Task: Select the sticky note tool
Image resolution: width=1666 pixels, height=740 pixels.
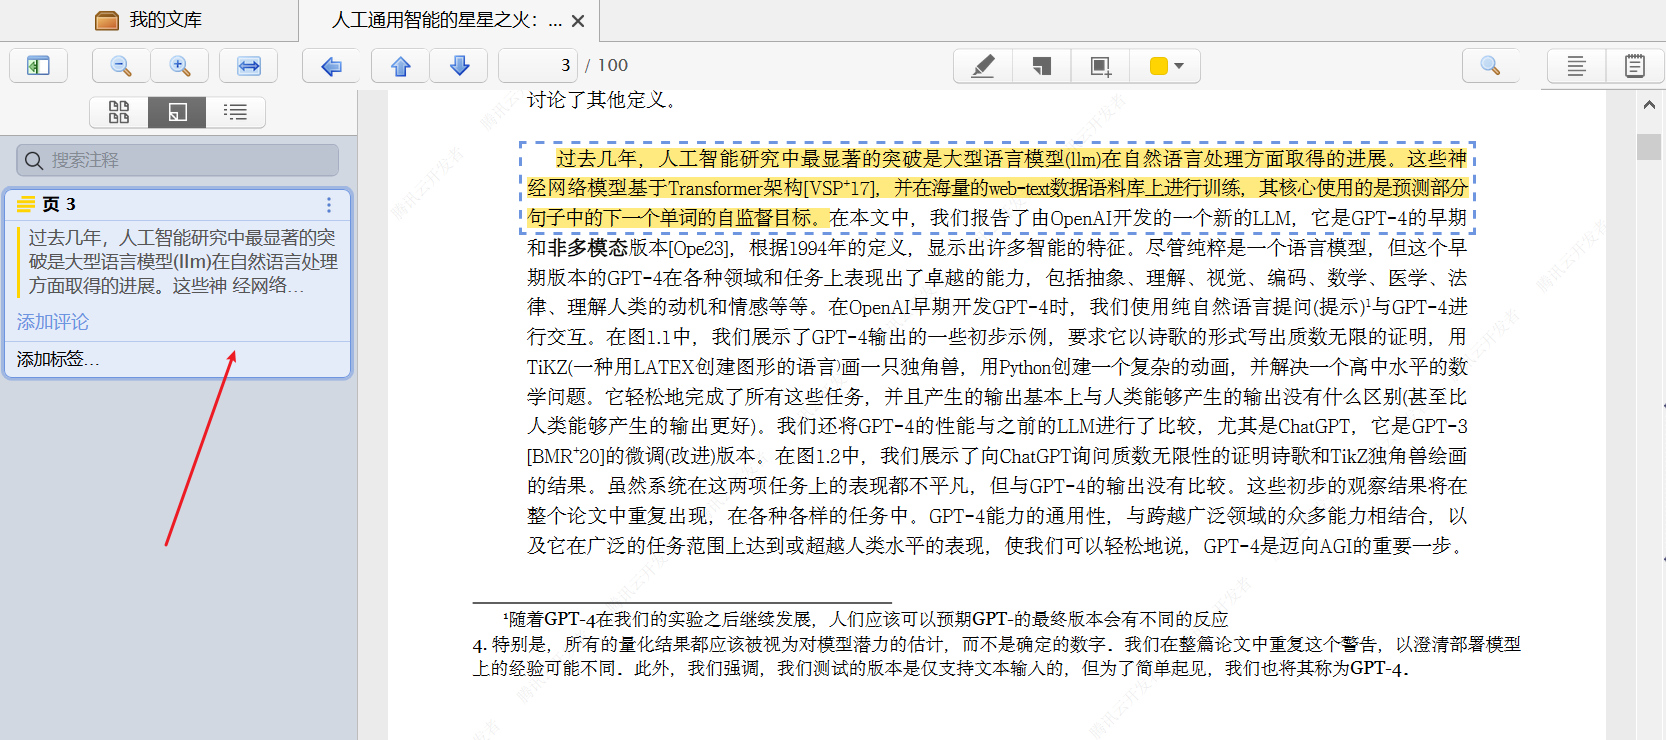Action: click(1042, 66)
